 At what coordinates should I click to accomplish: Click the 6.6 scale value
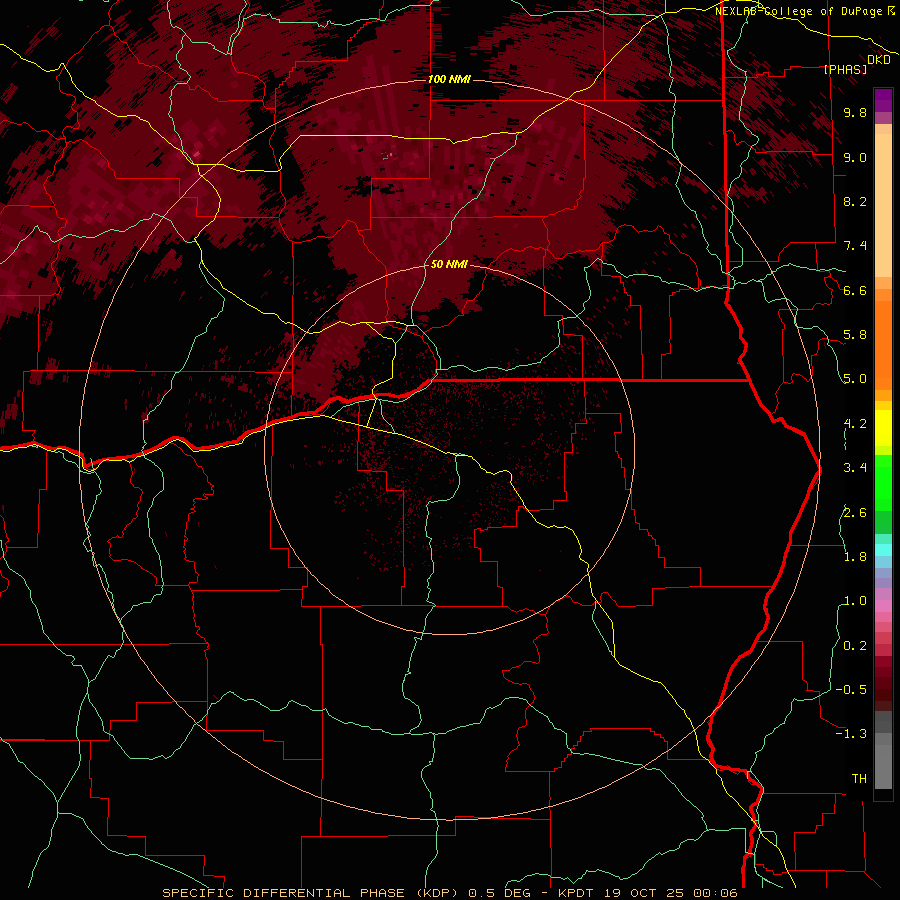855,290
